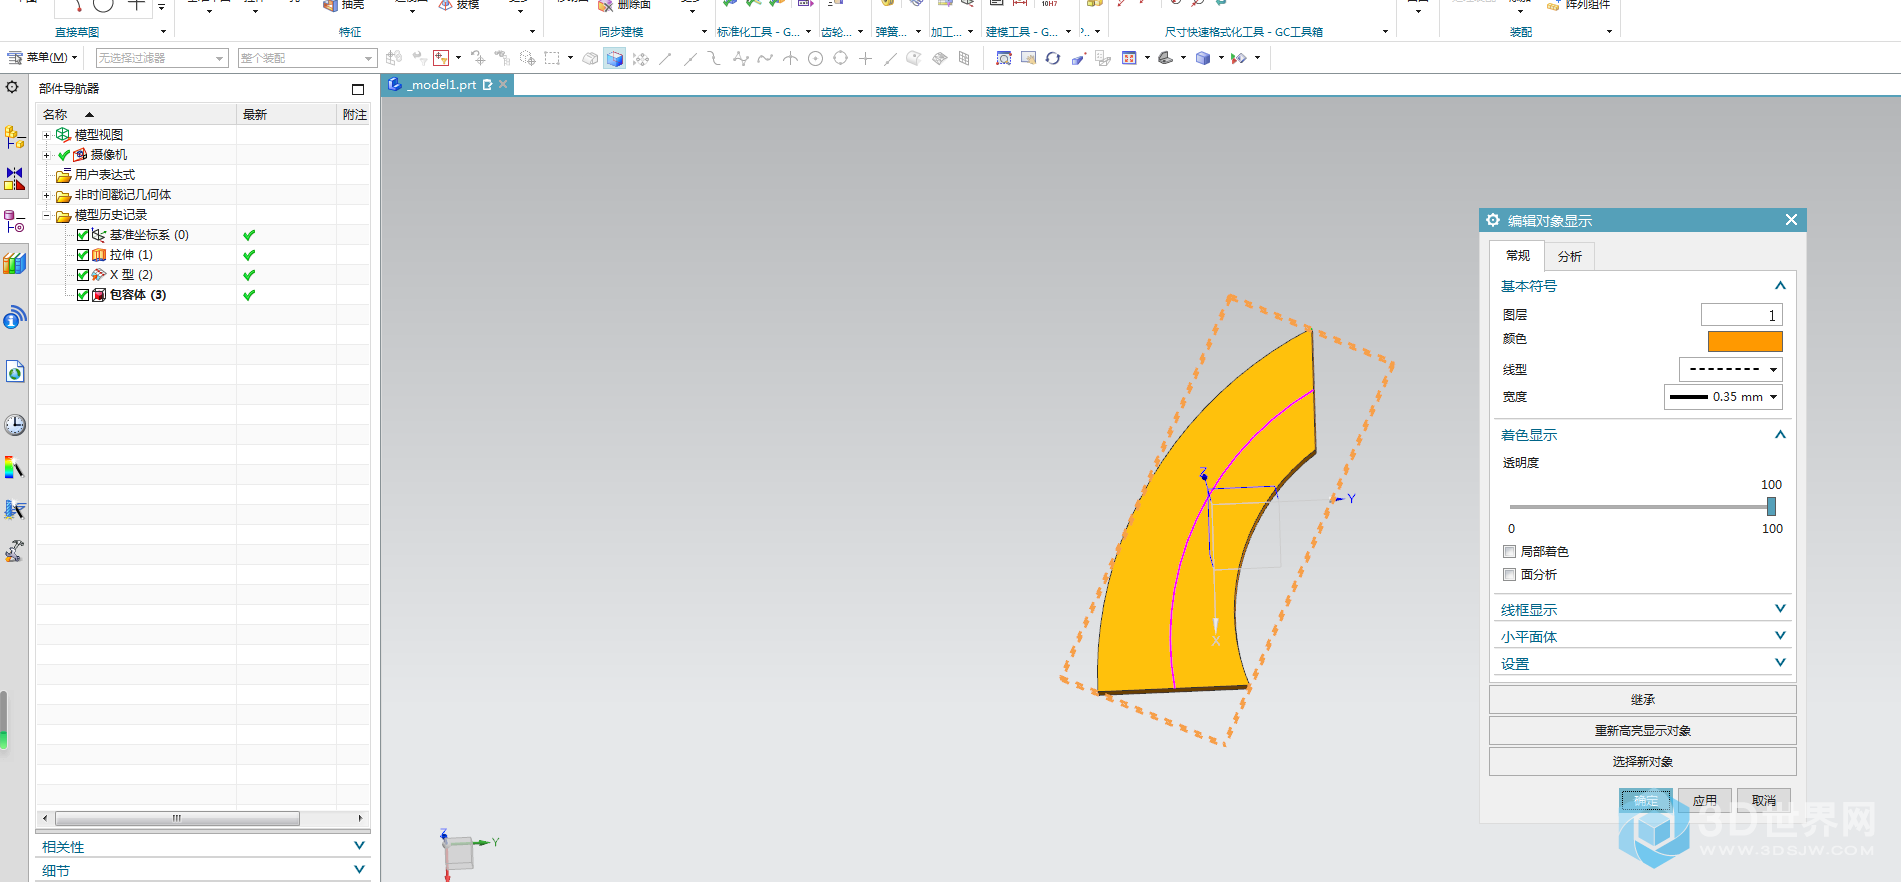Open the Part Navigator sidebar icon
The width and height of the screenshot is (1901, 882).
pos(14,221)
